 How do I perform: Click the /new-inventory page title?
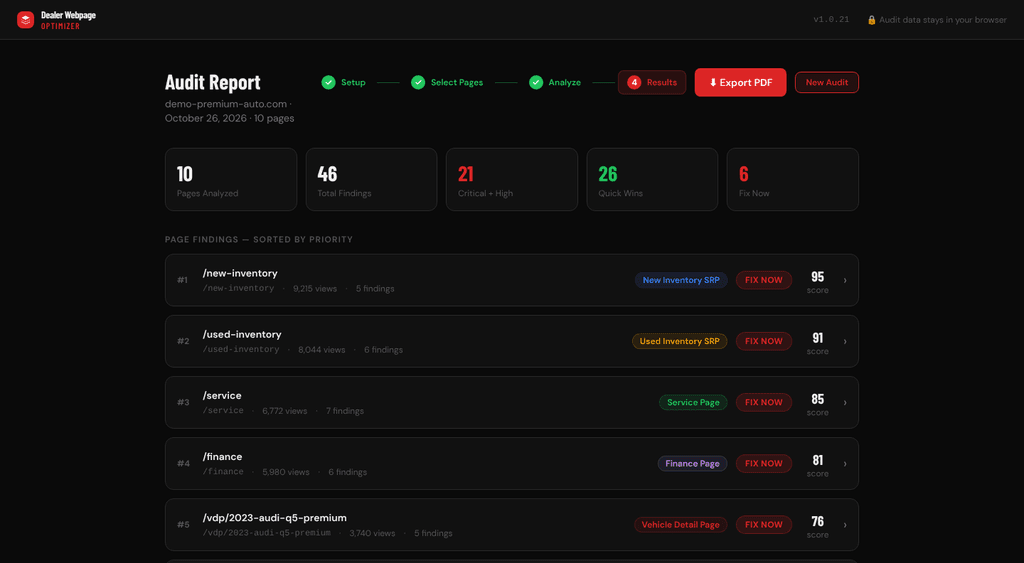[x=240, y=273]
